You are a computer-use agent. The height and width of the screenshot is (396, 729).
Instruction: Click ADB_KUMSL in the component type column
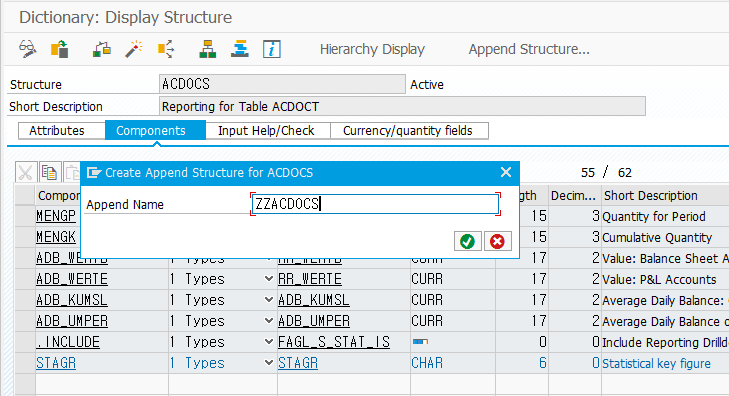tap(314, 300)
